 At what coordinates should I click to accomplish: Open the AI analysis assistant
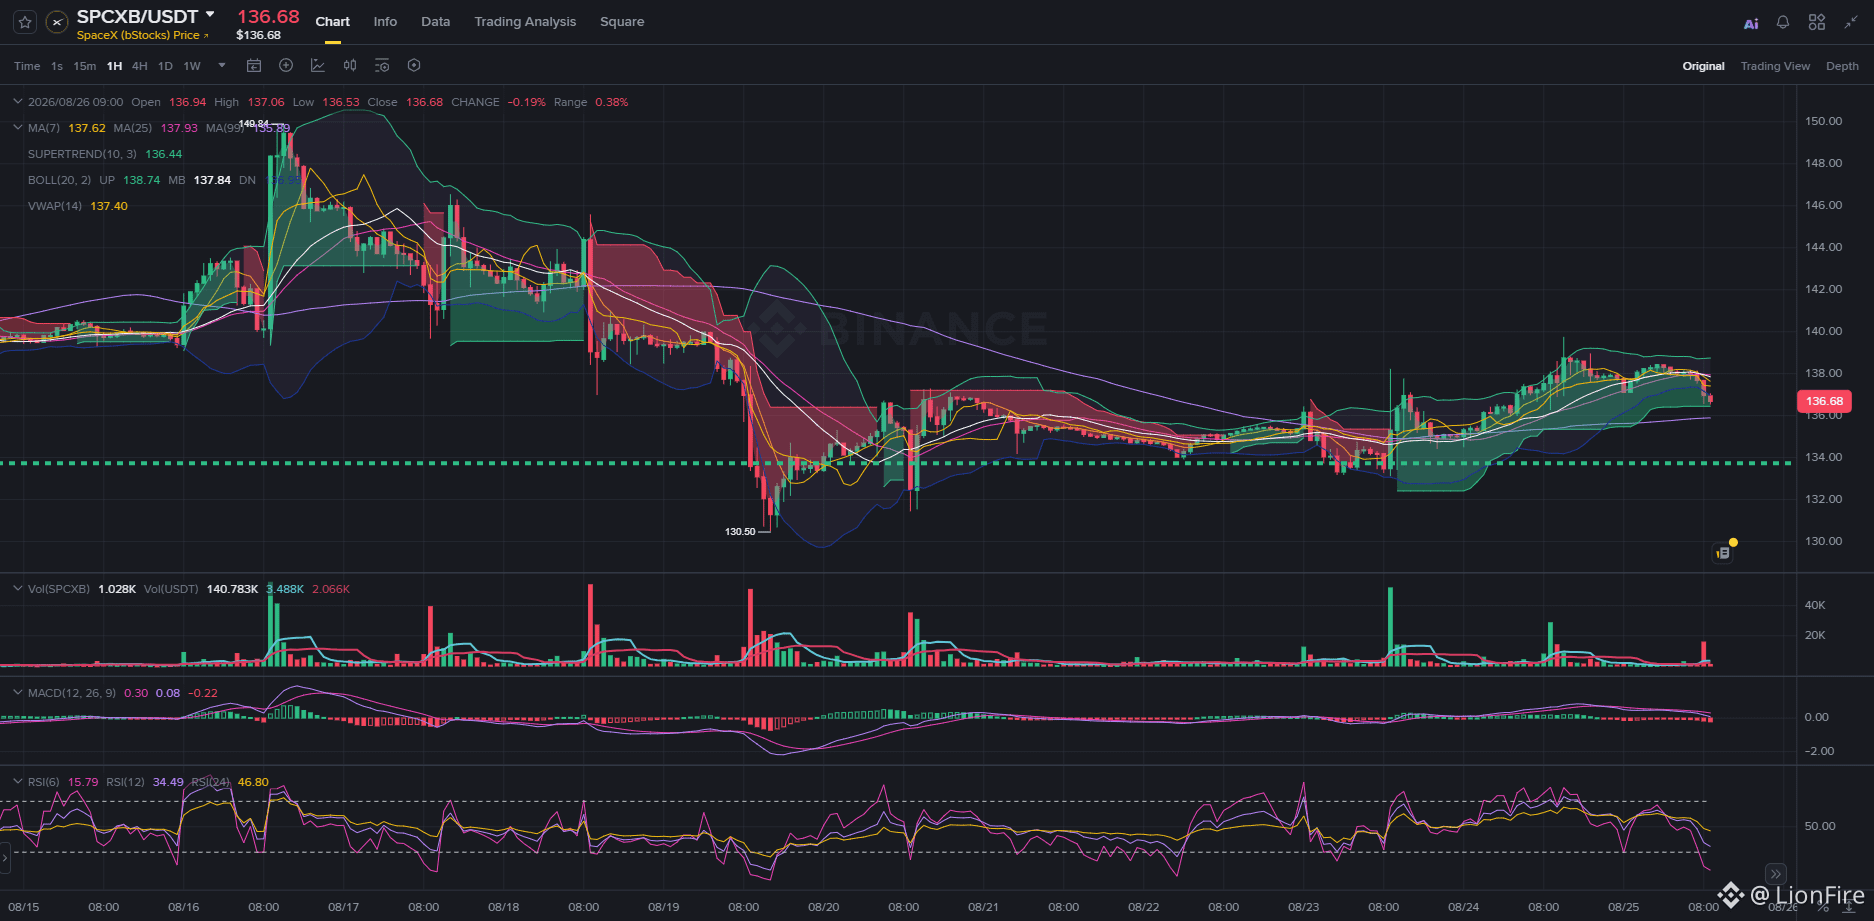click(1751, 23)
